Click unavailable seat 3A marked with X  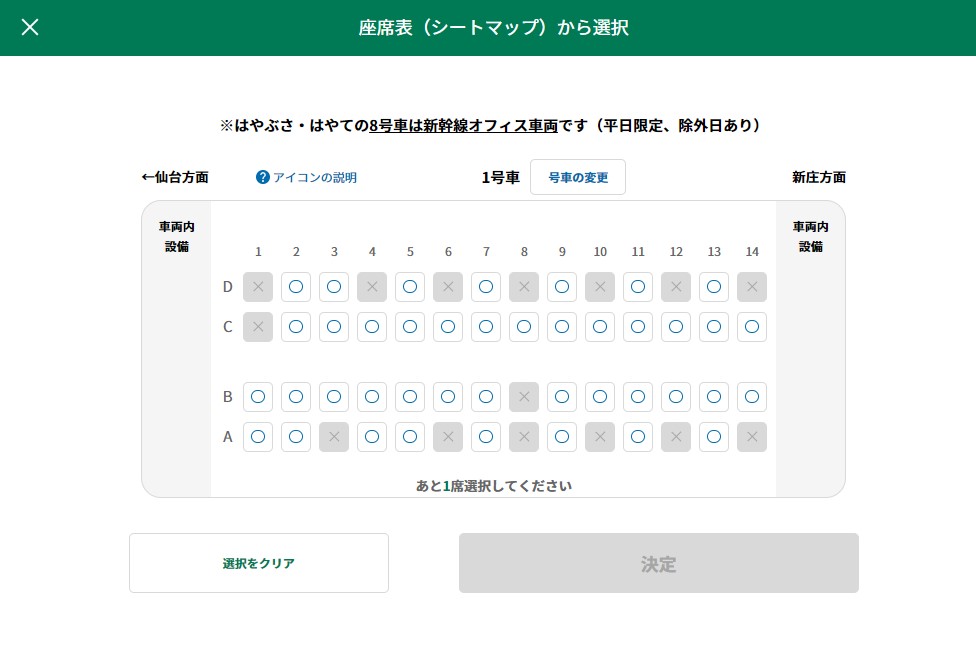coord(334,437)
